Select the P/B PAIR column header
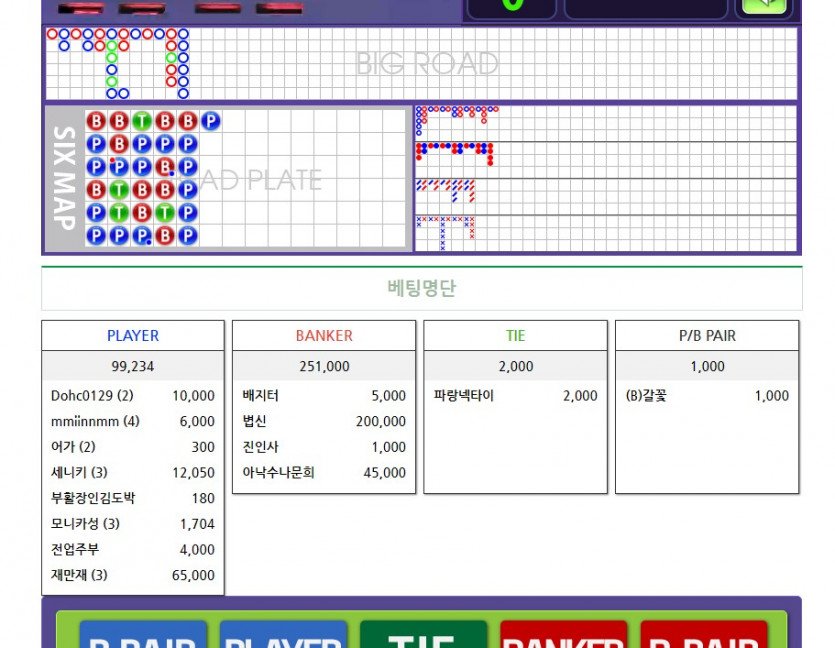The width and height of the screenshot is (835, 648). pyautogui.click(x=707, y=336)
